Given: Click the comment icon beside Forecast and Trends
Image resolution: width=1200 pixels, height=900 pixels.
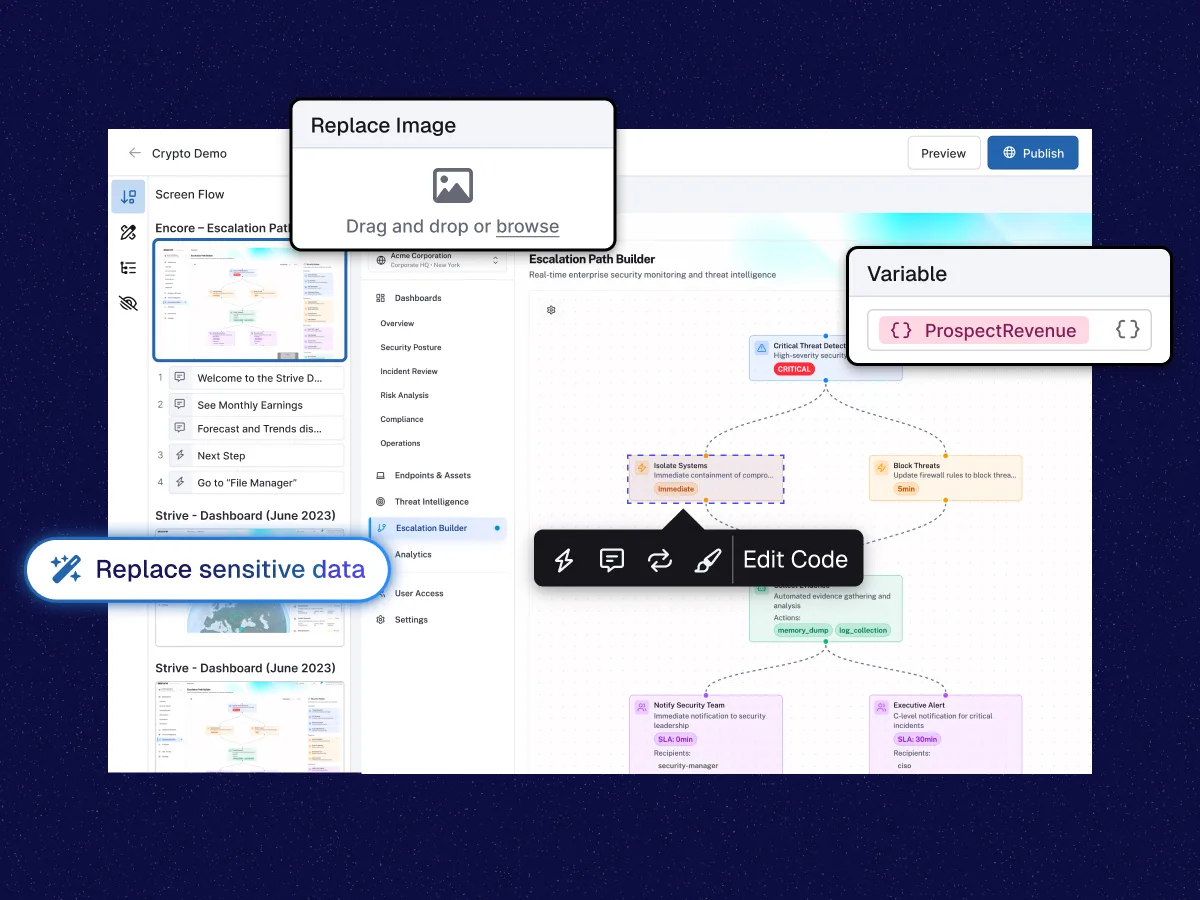Looking at the screenshot, I should click(x=180, y=428).
